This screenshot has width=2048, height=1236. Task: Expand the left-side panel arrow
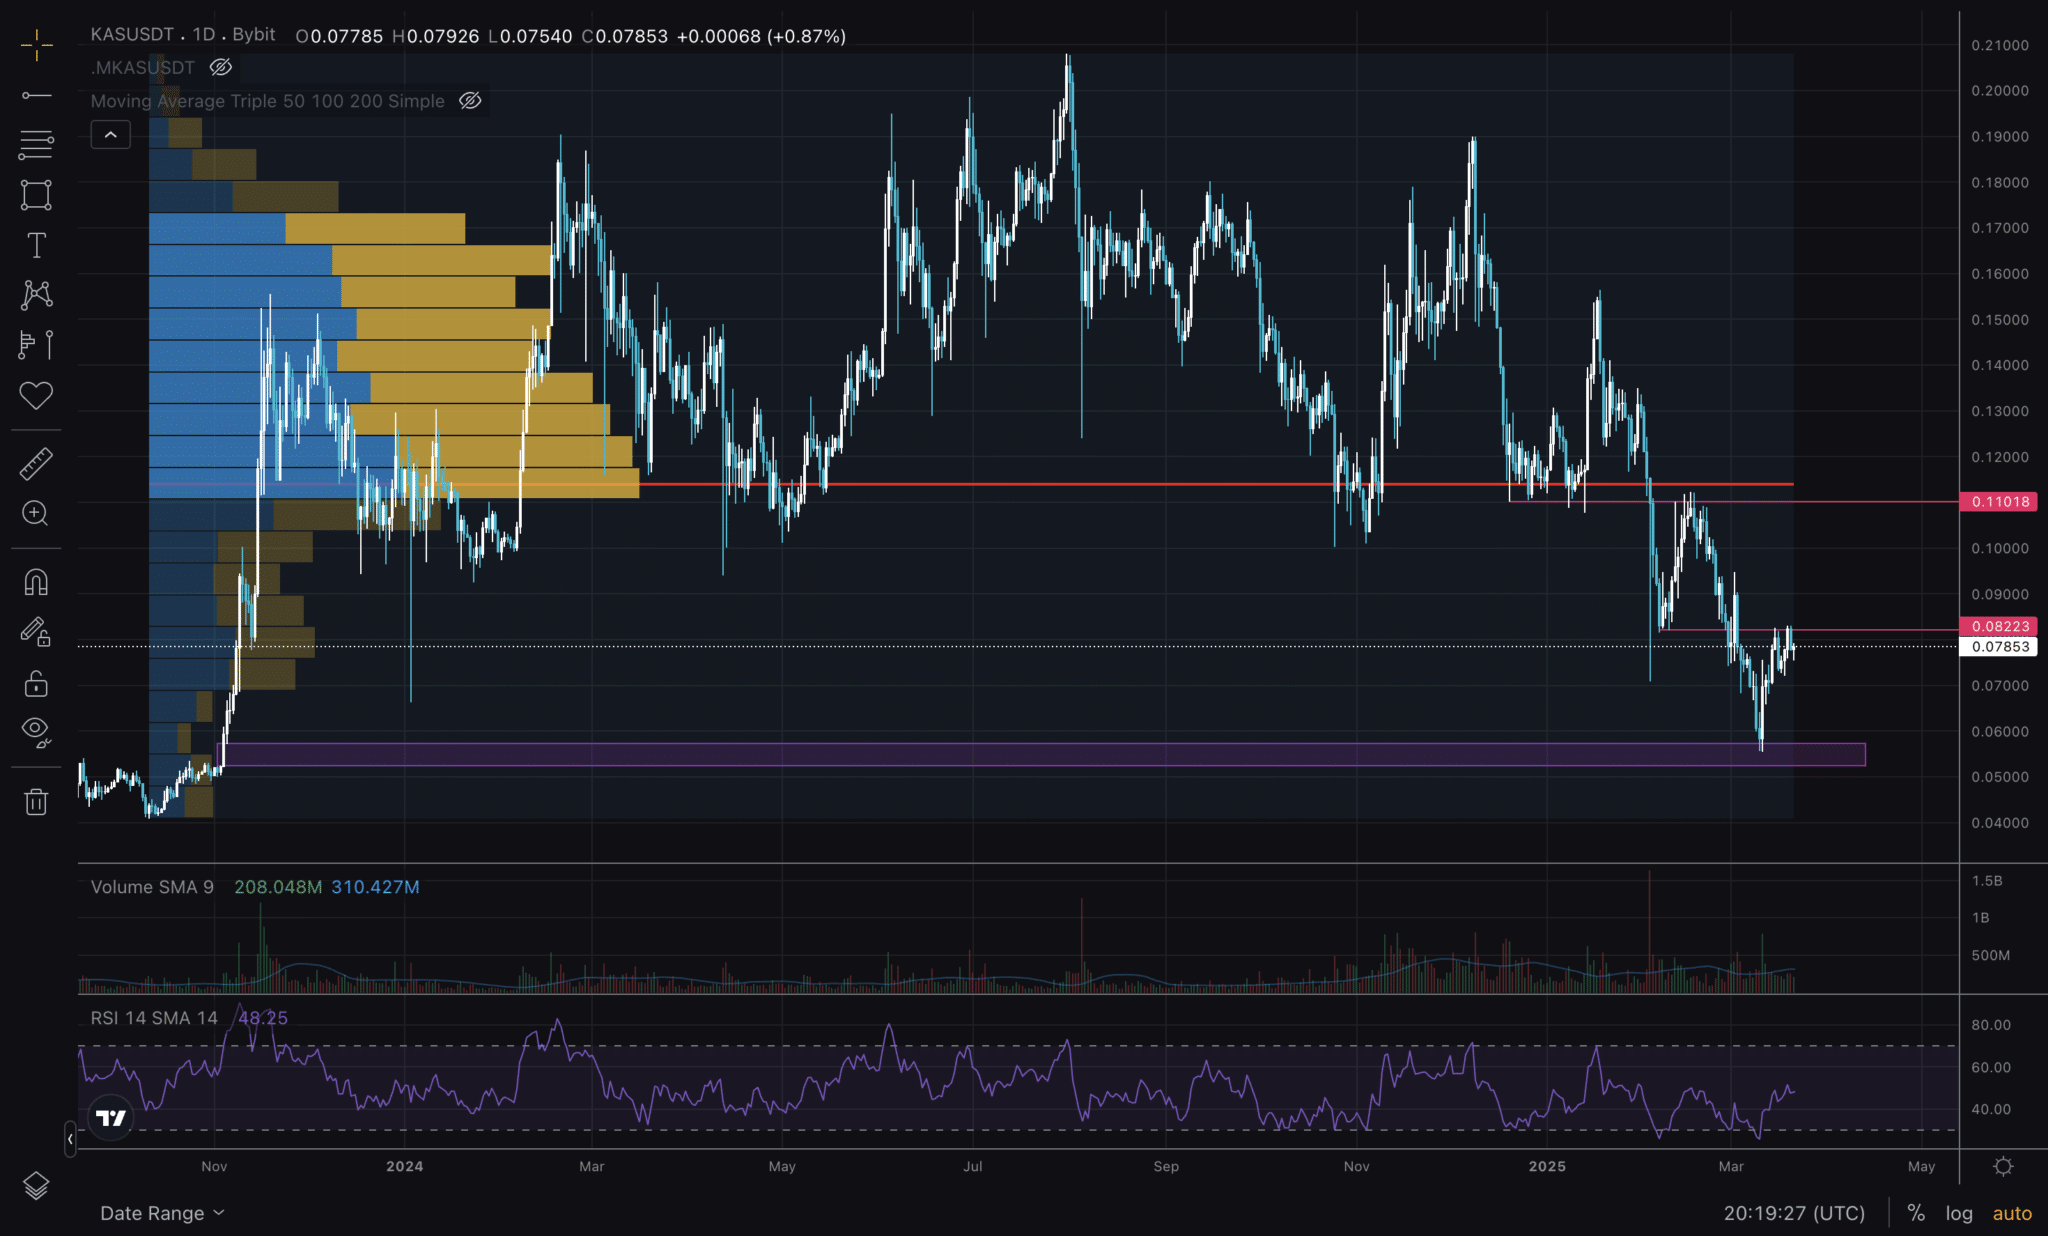70,1139
